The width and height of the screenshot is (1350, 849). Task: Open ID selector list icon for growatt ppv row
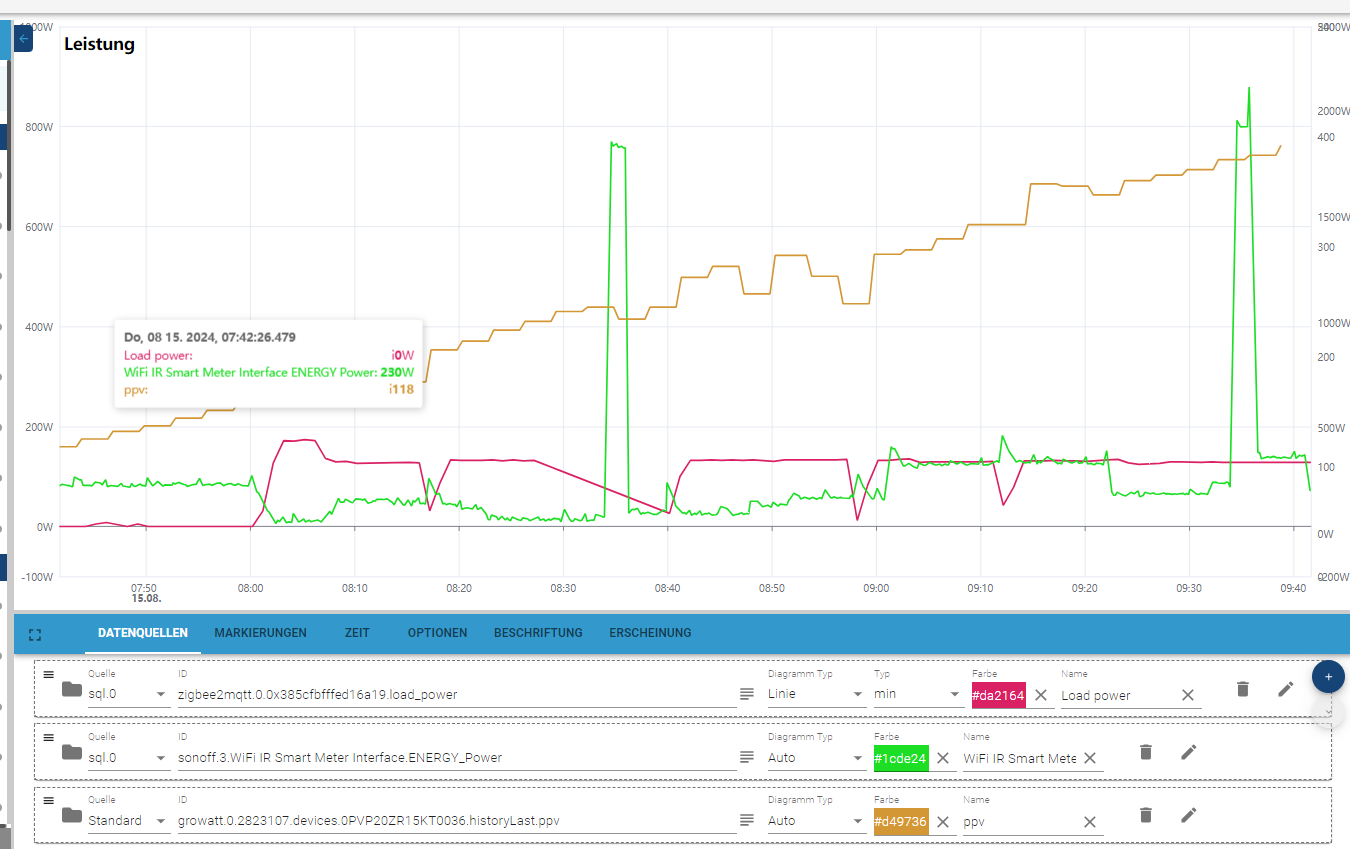coord(746,820)
